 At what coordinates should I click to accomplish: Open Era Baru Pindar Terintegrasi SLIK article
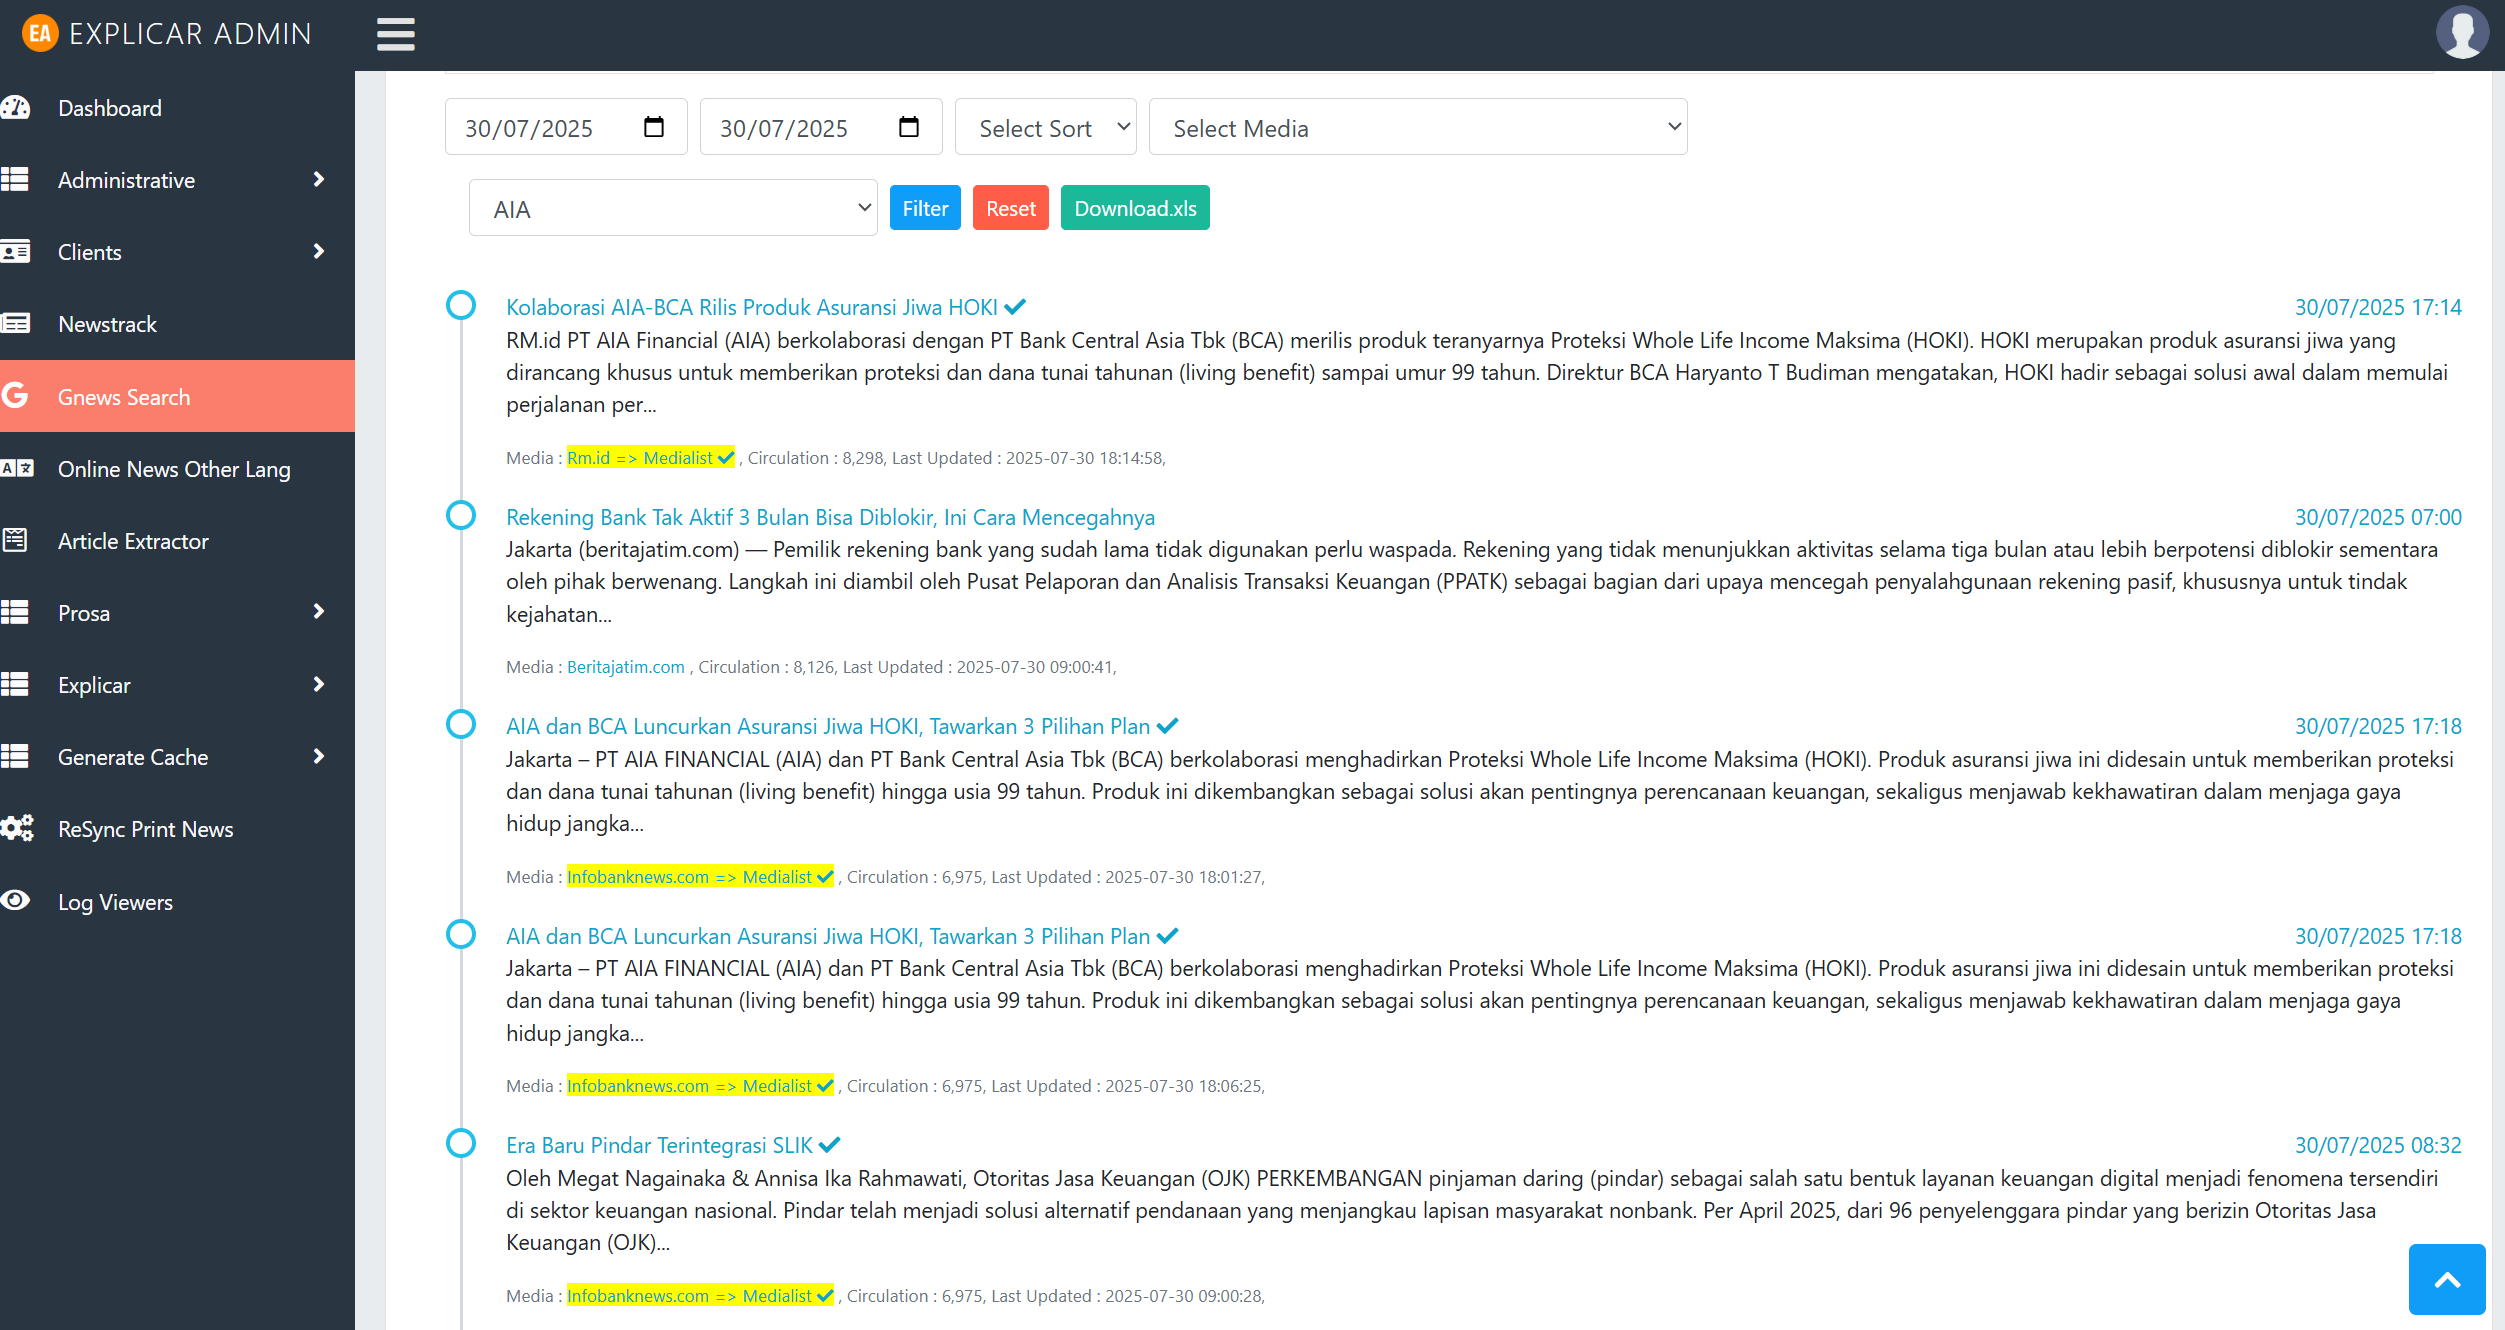click(659, 1145)
